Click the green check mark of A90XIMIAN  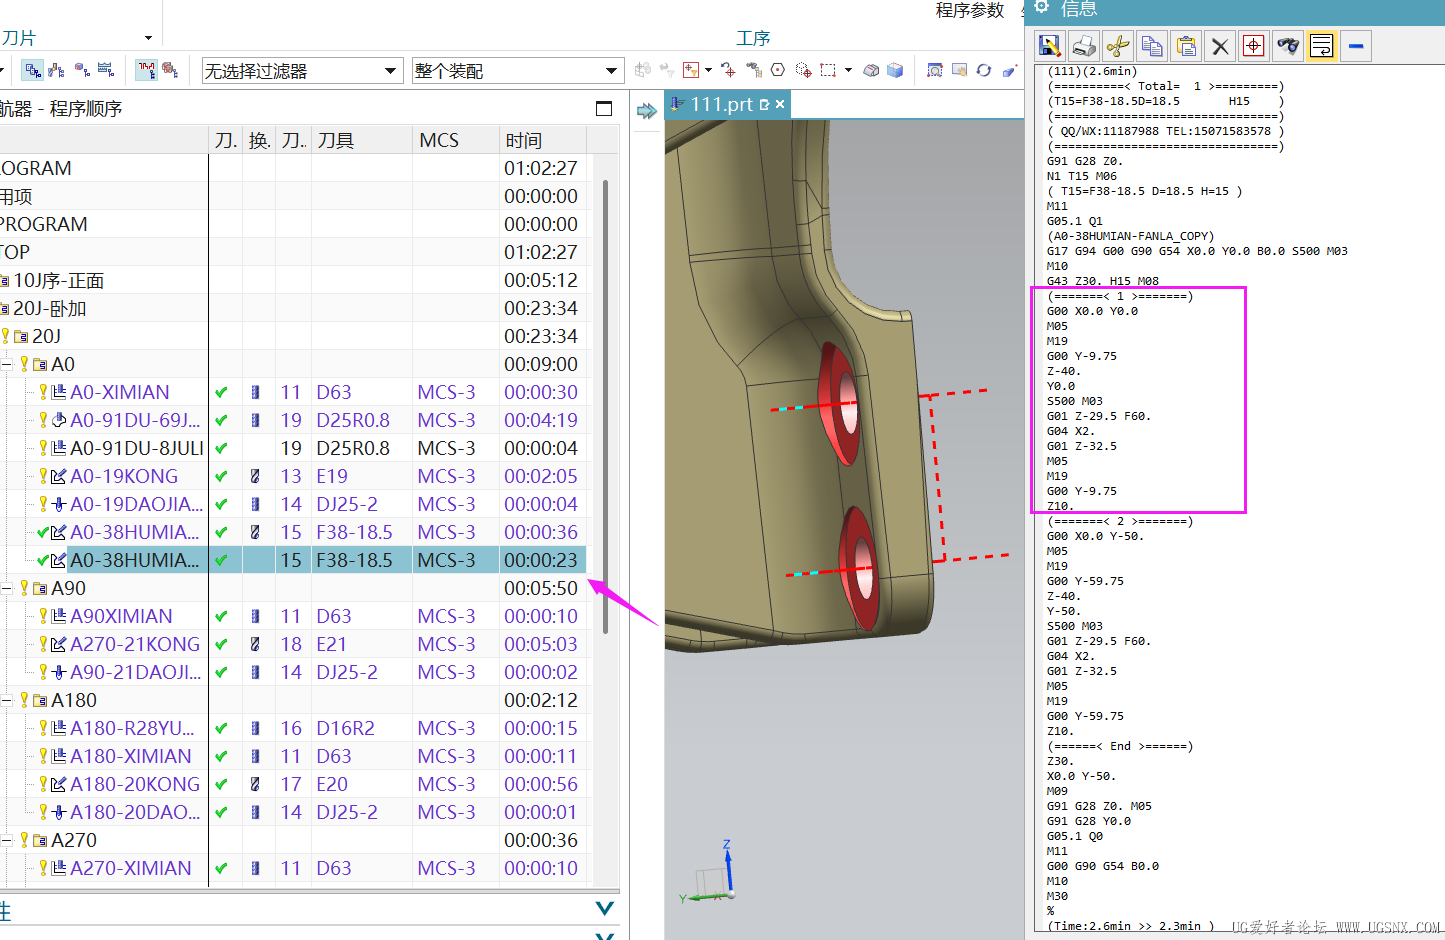[x=221, y=616]
